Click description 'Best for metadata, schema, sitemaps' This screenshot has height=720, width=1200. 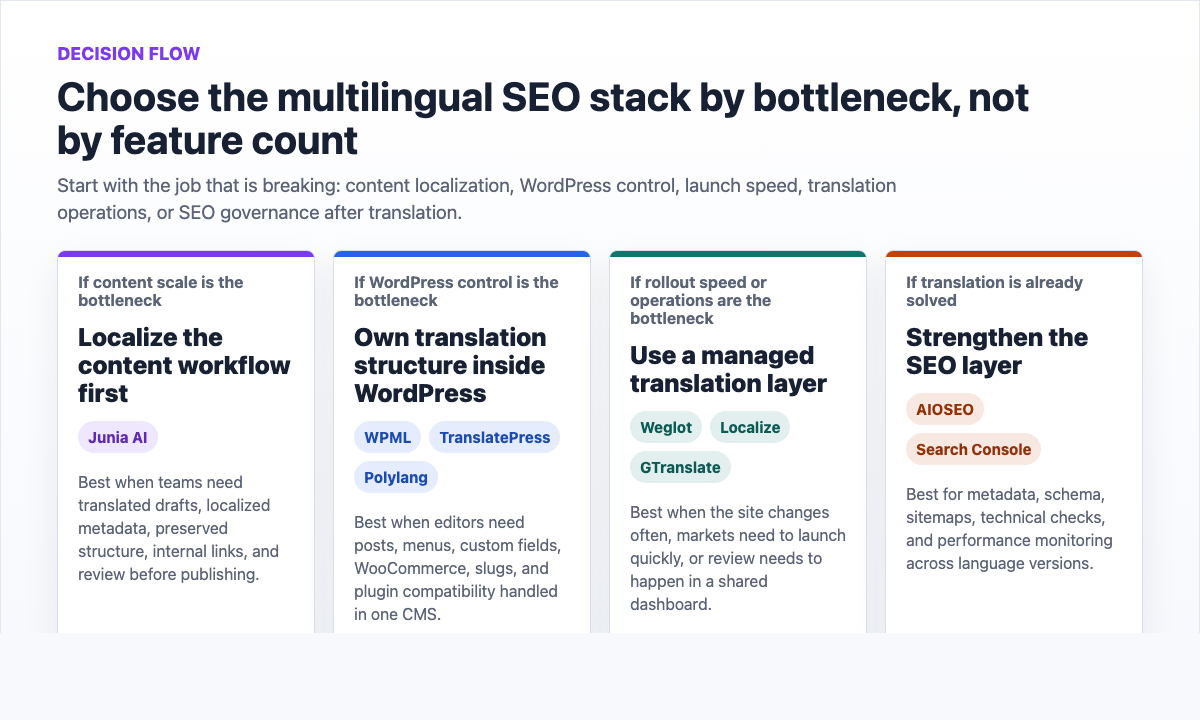[1009, 528]
